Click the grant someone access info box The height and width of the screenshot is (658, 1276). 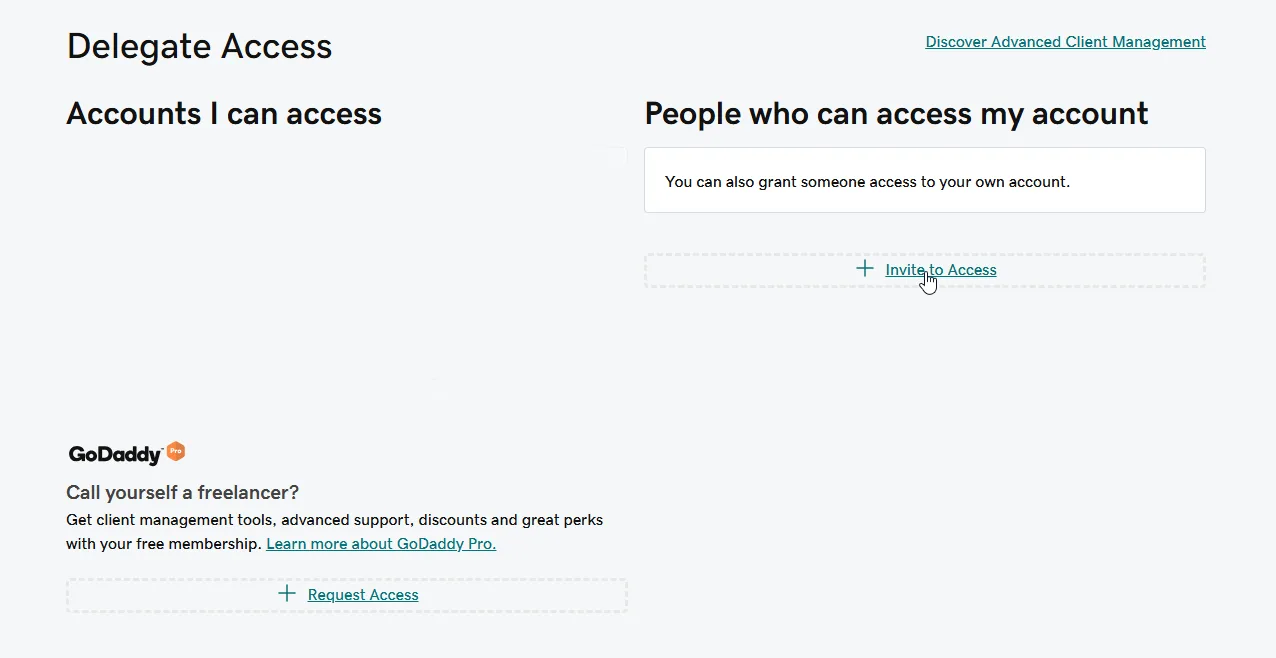pyautogui.click(x=924, y=181)
